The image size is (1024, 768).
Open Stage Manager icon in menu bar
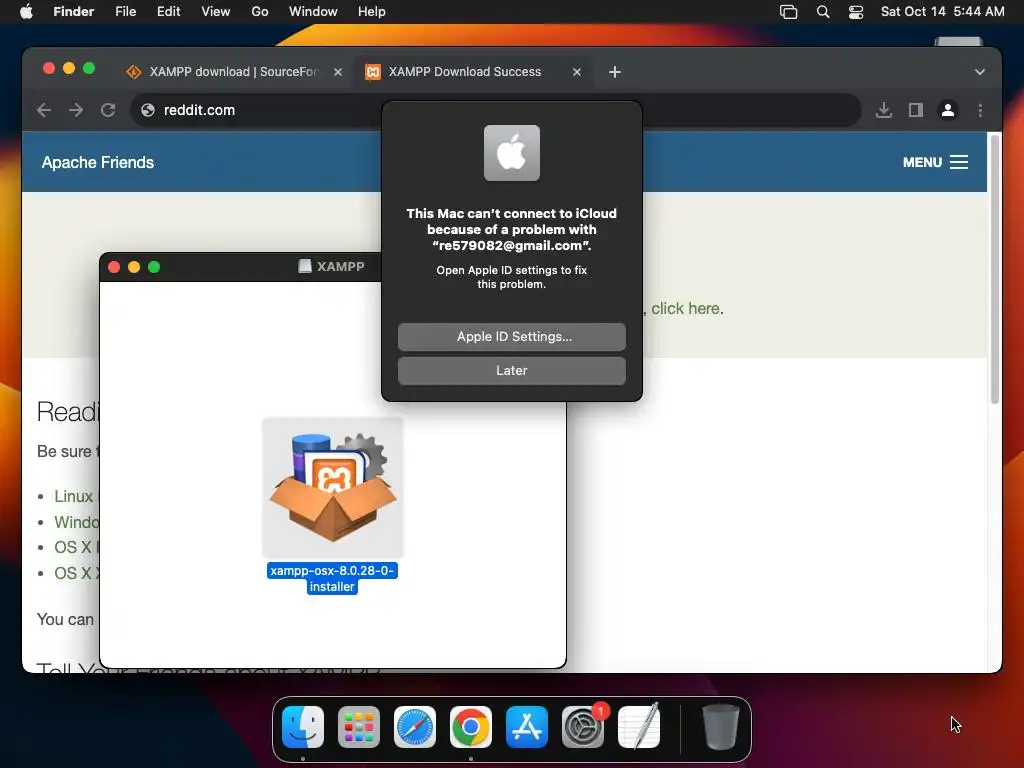788,12
